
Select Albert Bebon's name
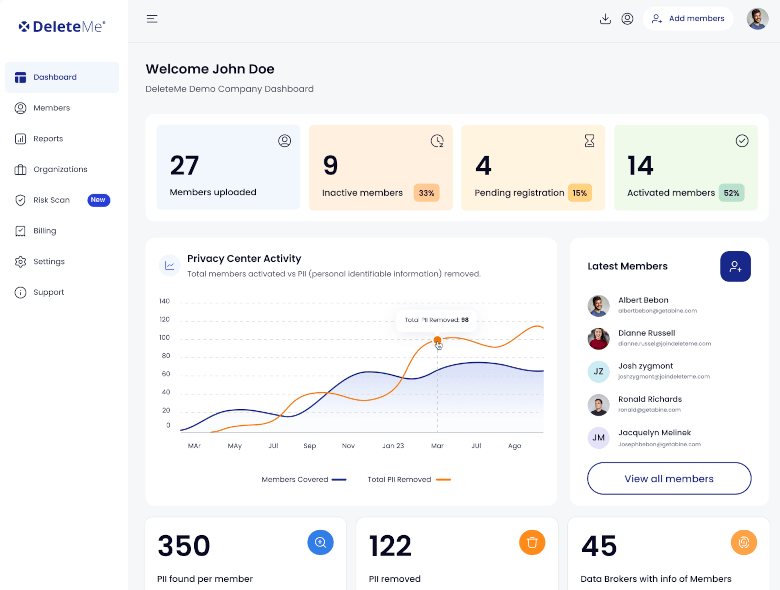pyautogui.click(x=643, y=300)
